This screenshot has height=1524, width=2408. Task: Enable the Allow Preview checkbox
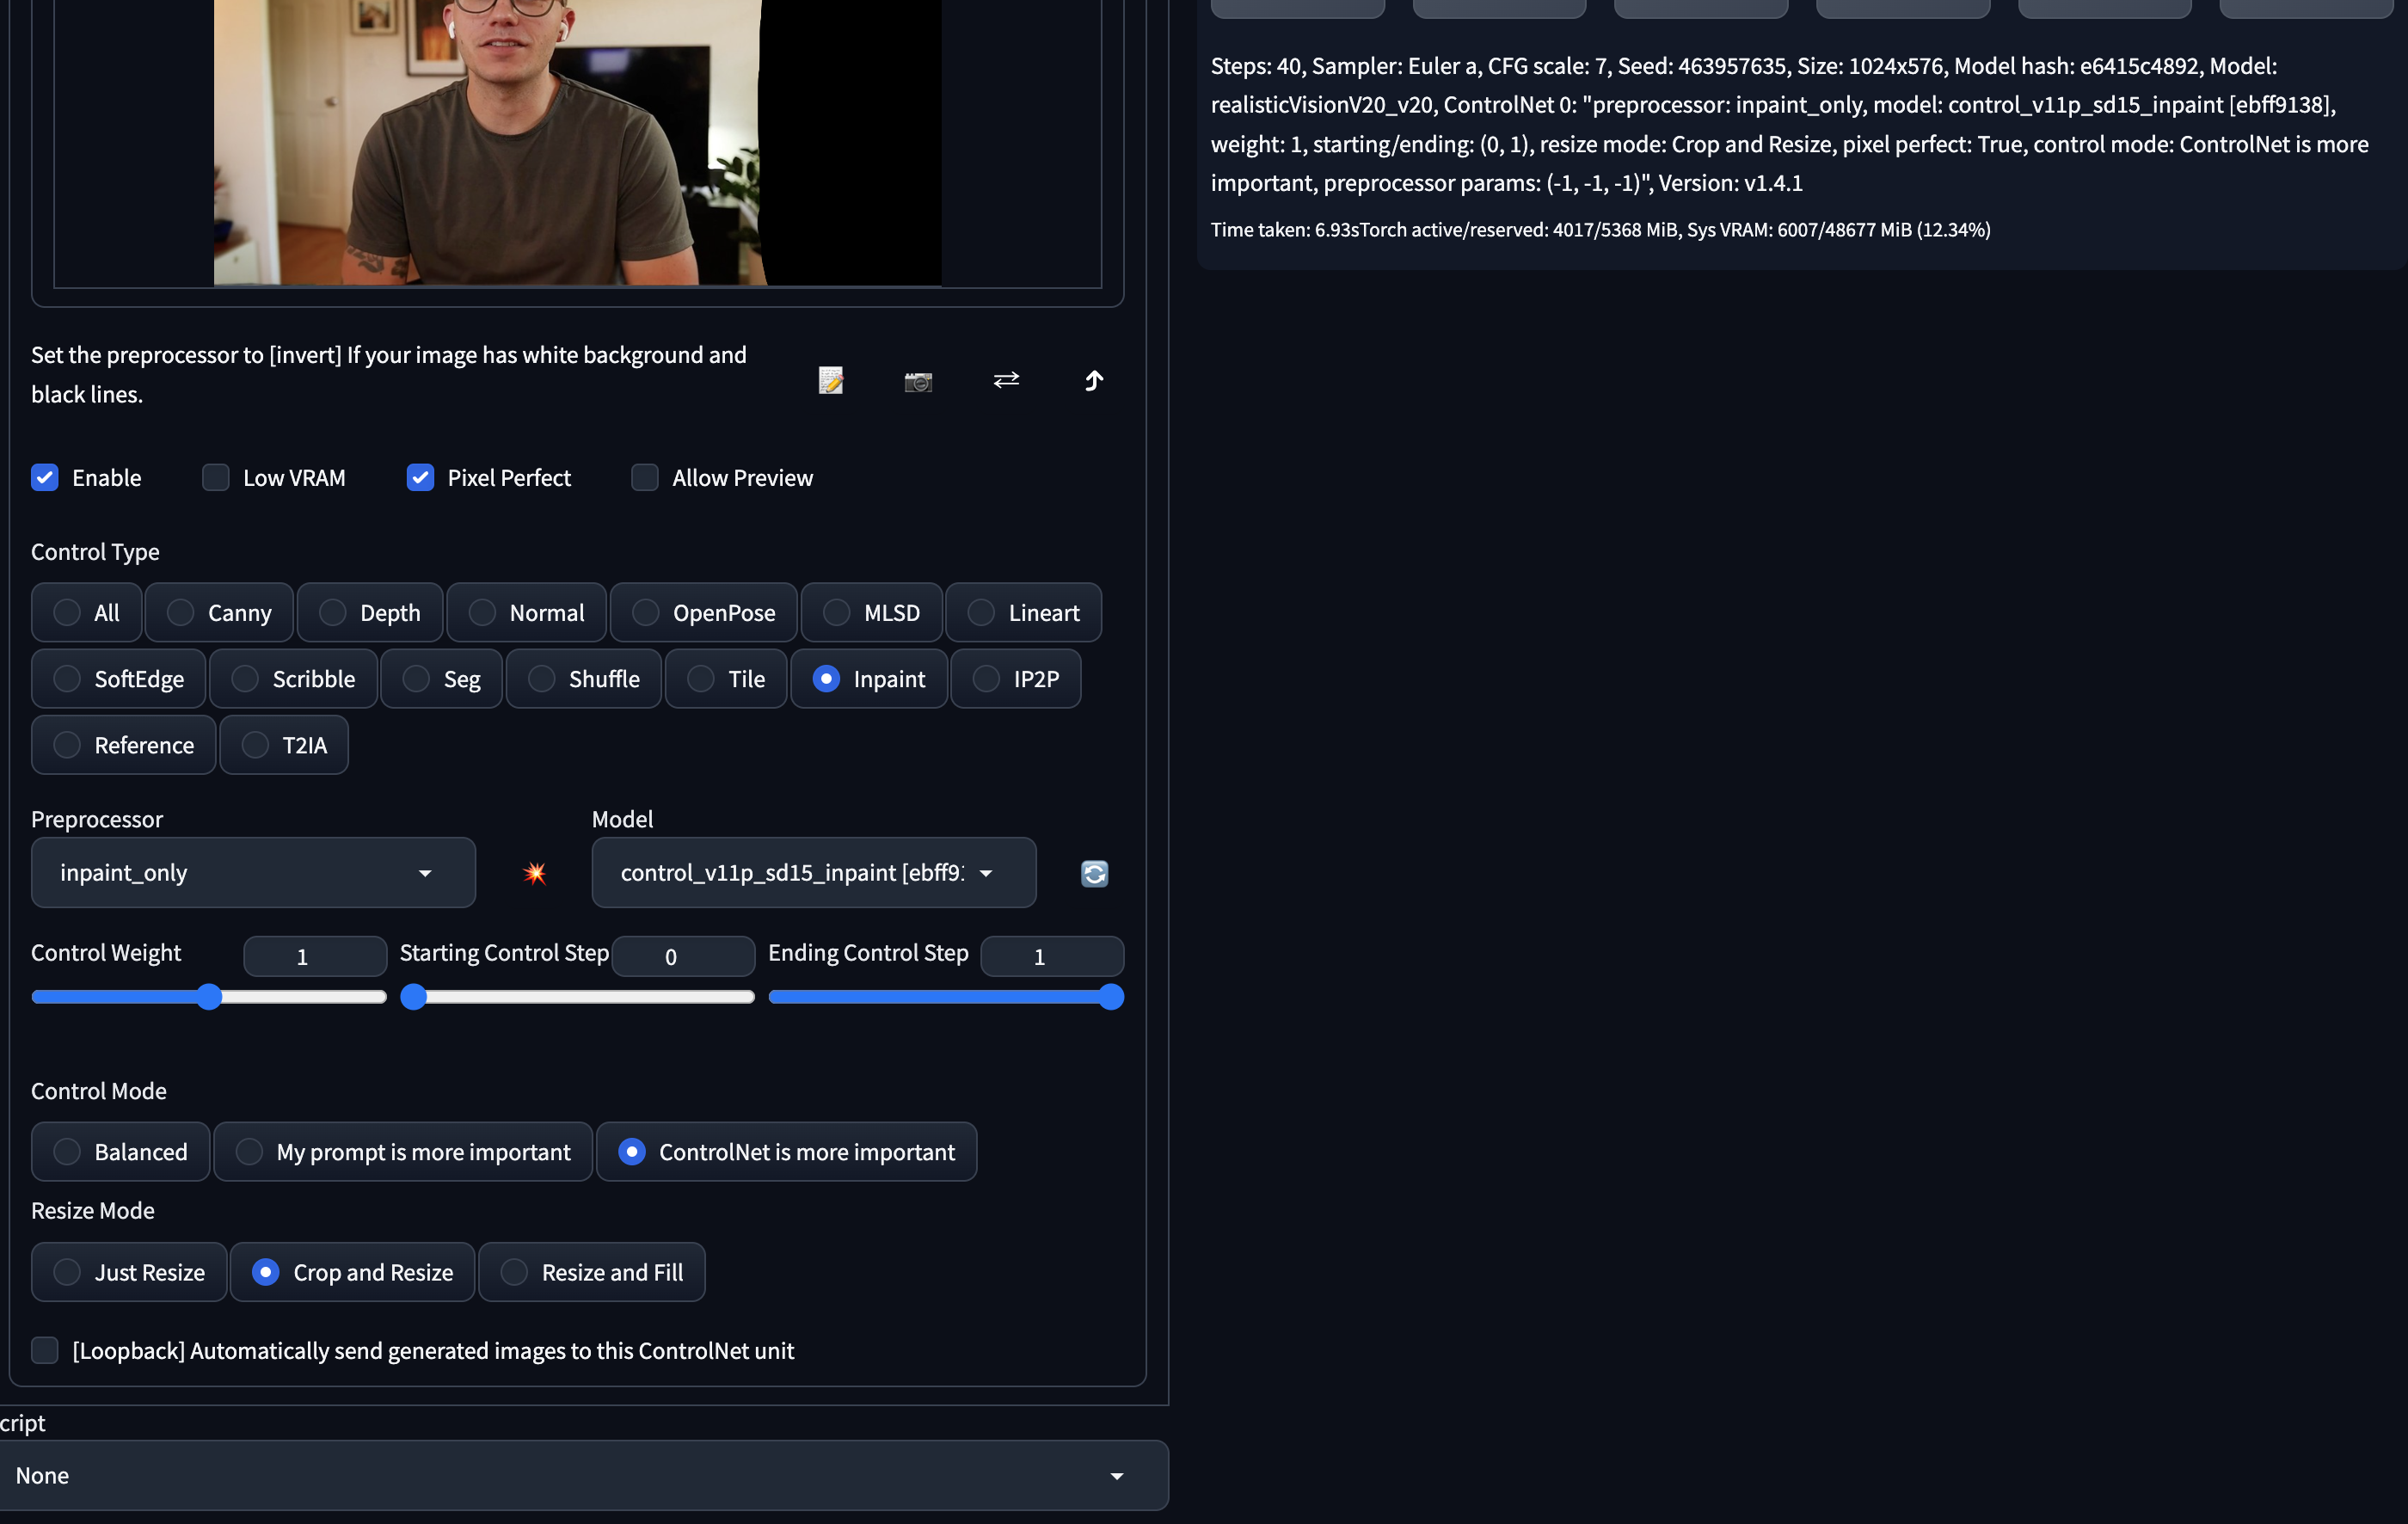point(645,478)
